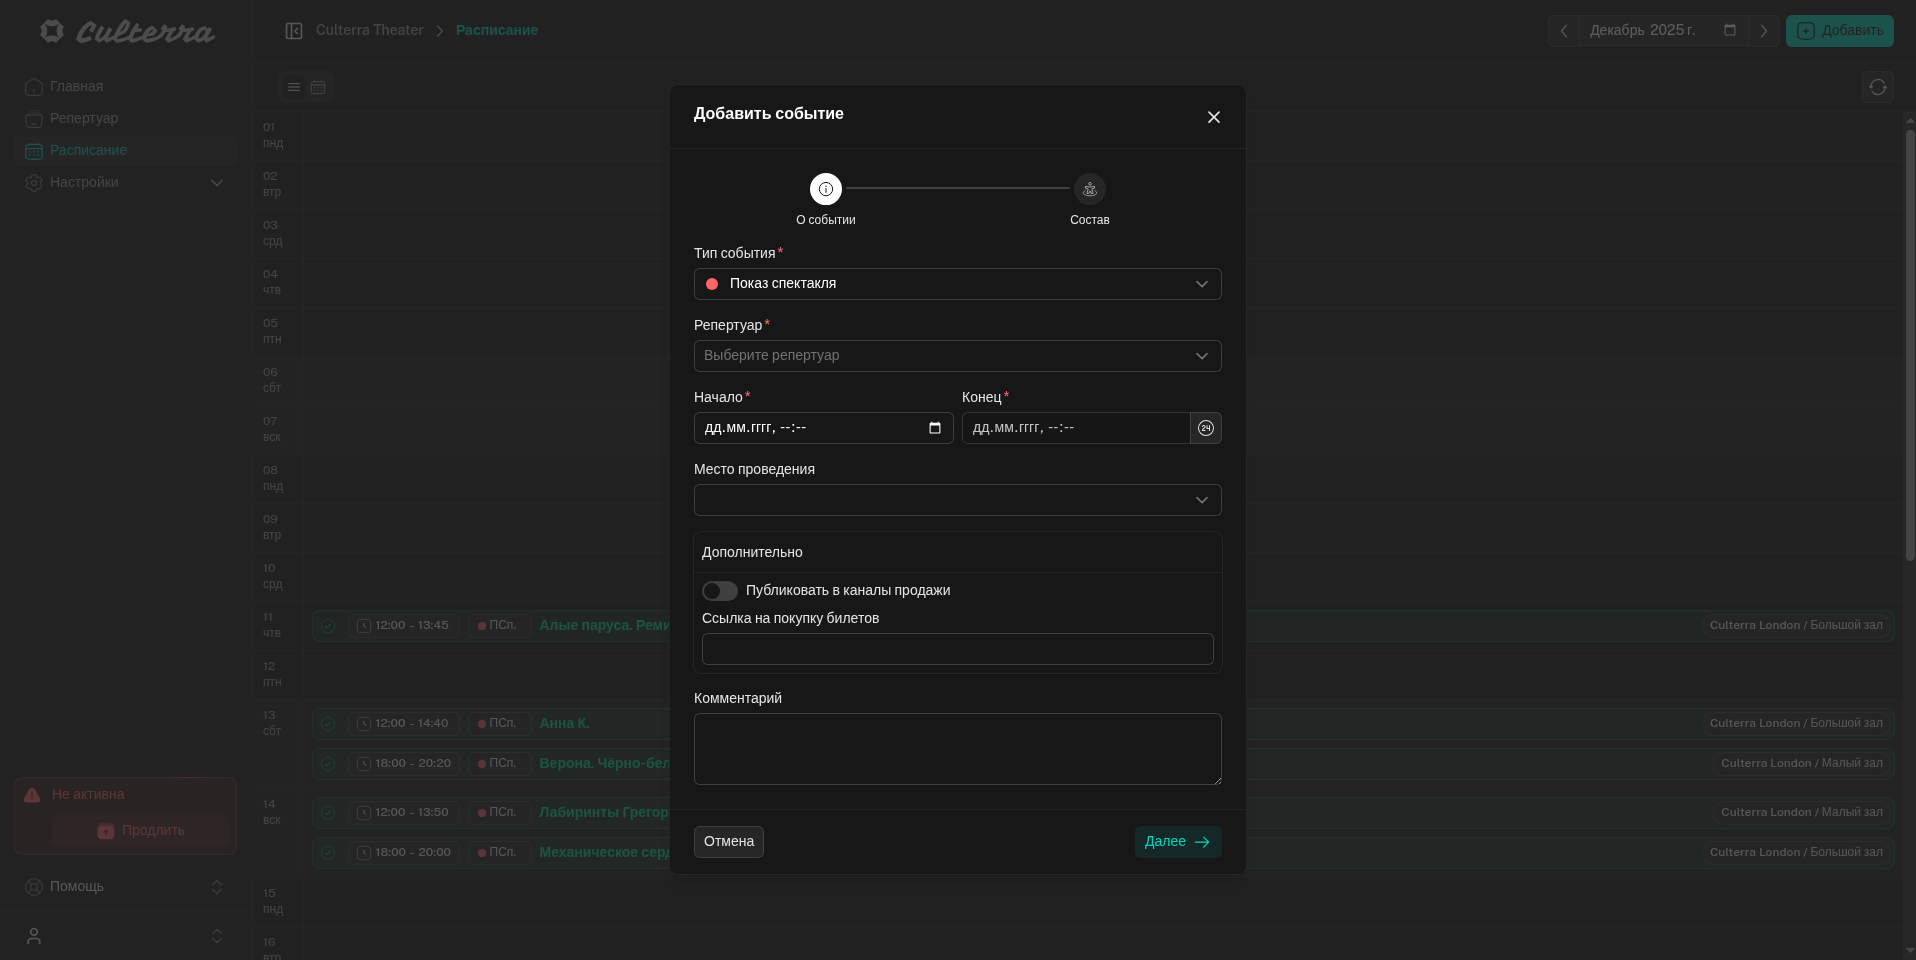The image size is (1916, 960).
Task: Click the 24-hour clock icon beside Конец
Action: coord(1206,428)
